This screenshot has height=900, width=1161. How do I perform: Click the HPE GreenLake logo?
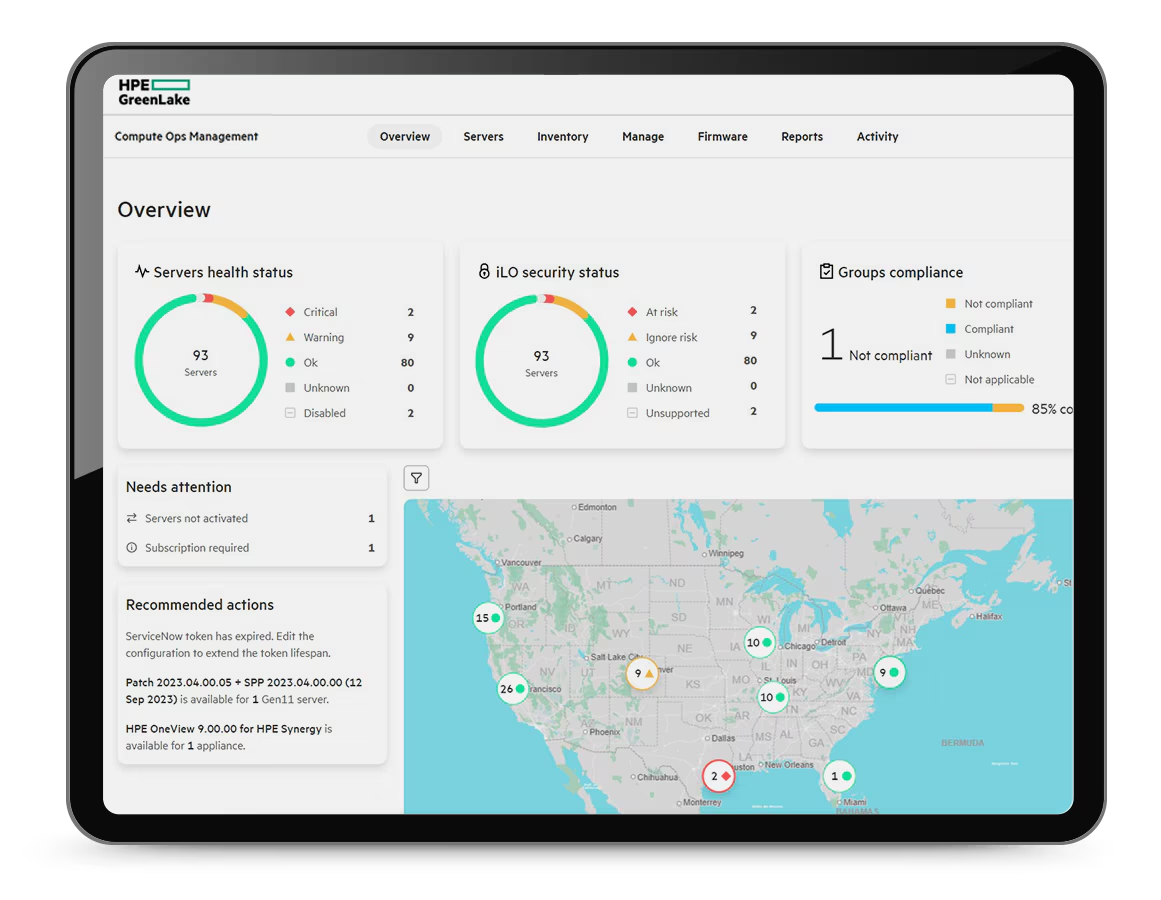click(x=154, y=93)
